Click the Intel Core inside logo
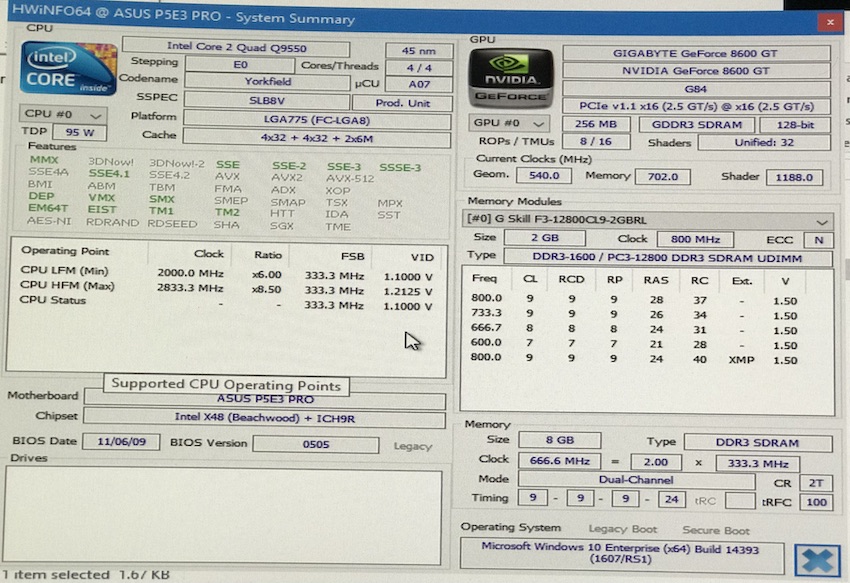The width and height of the screenshot is (850, 583). (68, 68)
